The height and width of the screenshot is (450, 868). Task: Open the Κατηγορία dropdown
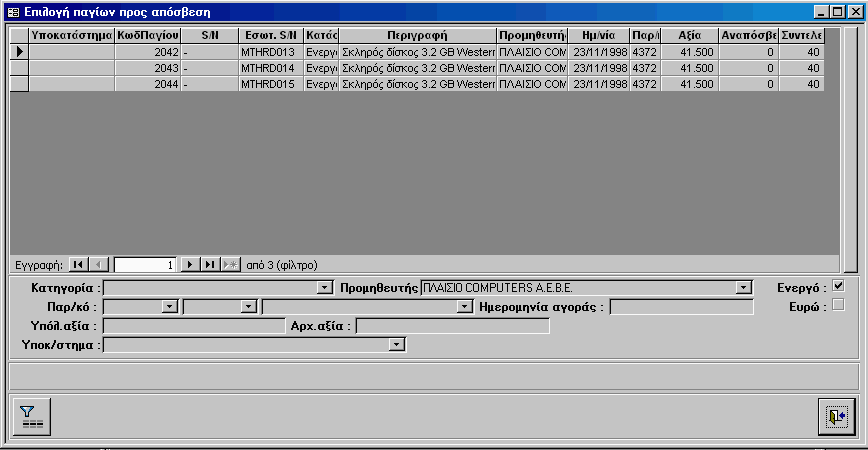pos(324,288)
